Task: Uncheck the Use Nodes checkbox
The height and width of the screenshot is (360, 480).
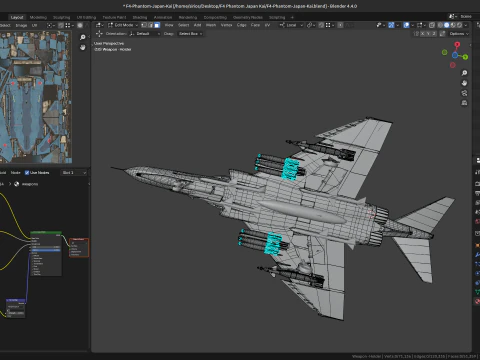Action: pyautogui.click(x=27, y=173)
